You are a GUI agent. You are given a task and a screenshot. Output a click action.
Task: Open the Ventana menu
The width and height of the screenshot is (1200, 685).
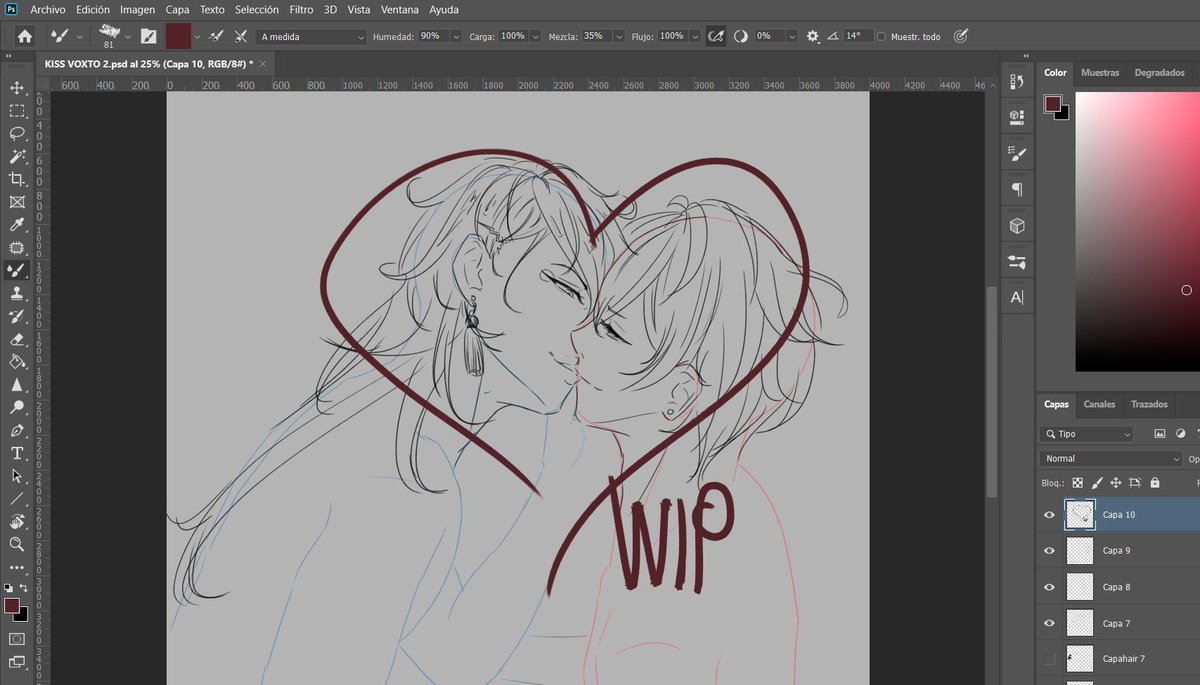point(399,9)
